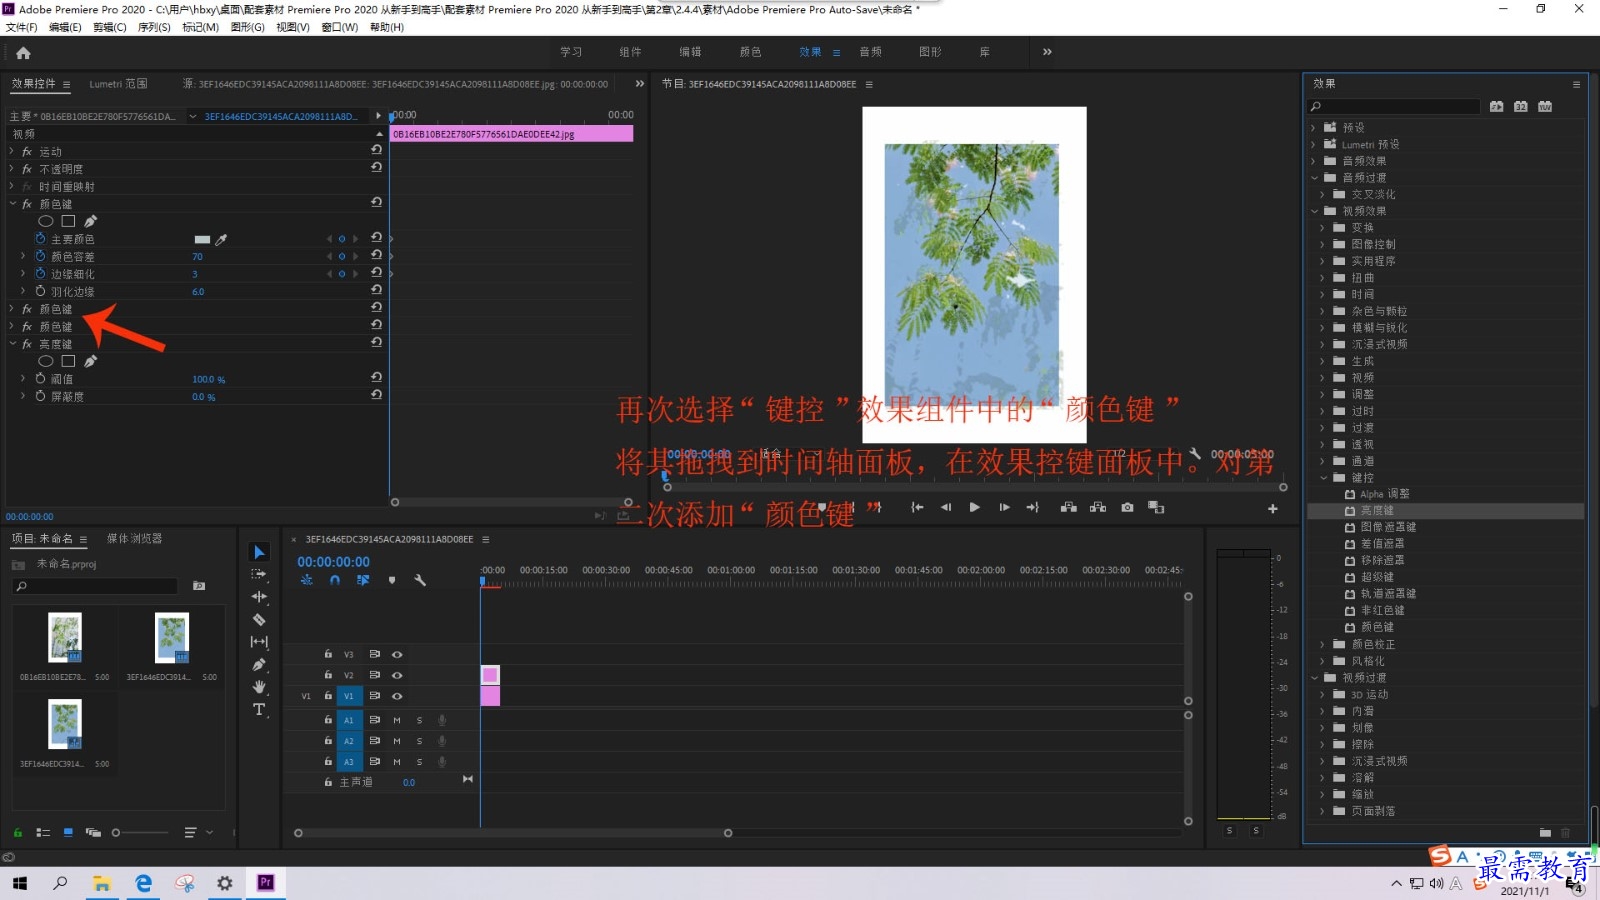This screenshot has height=900, width=1600.
Task: Hide V2 track output eye
Action: (397, 675)
